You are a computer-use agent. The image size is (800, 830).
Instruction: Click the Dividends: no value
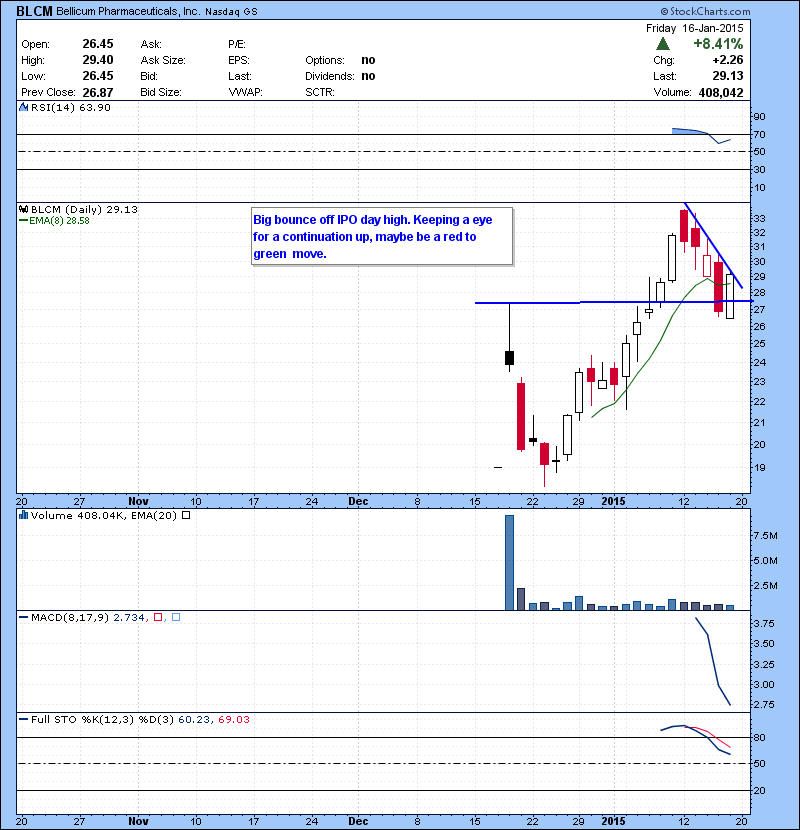coord(368,76)
